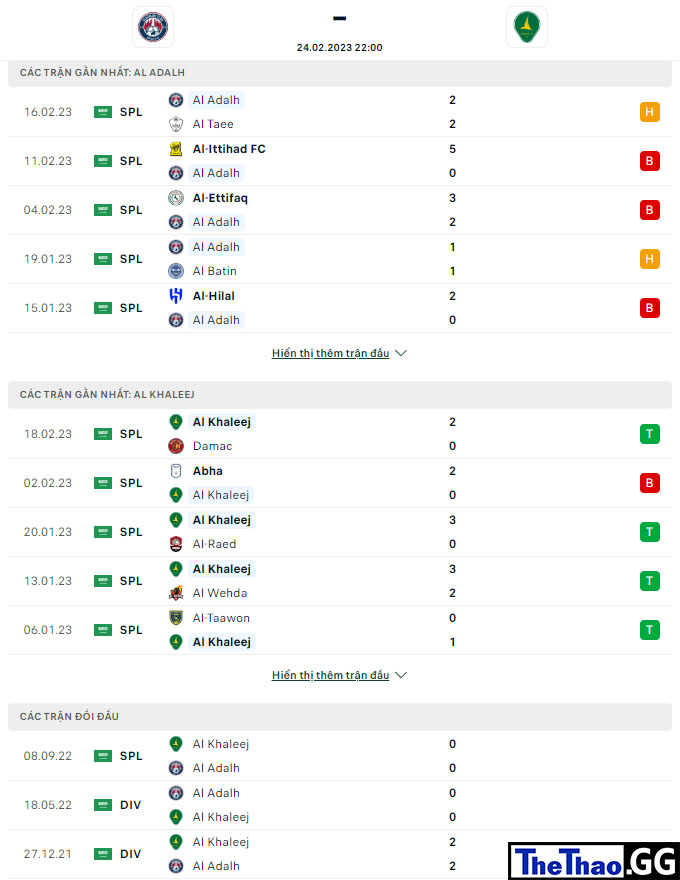Expand more Al Khaleej matches chevron
Screen dimensions: 680x880
(401, 675)
